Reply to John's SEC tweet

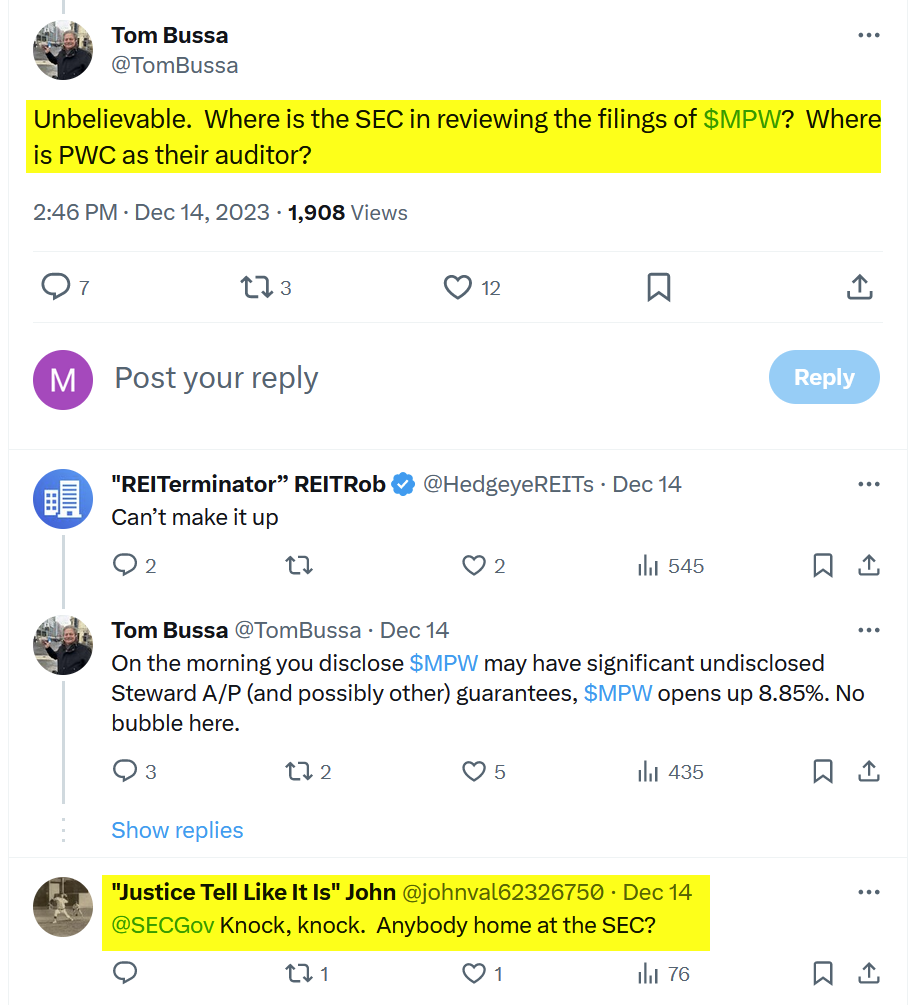(124, 973)
